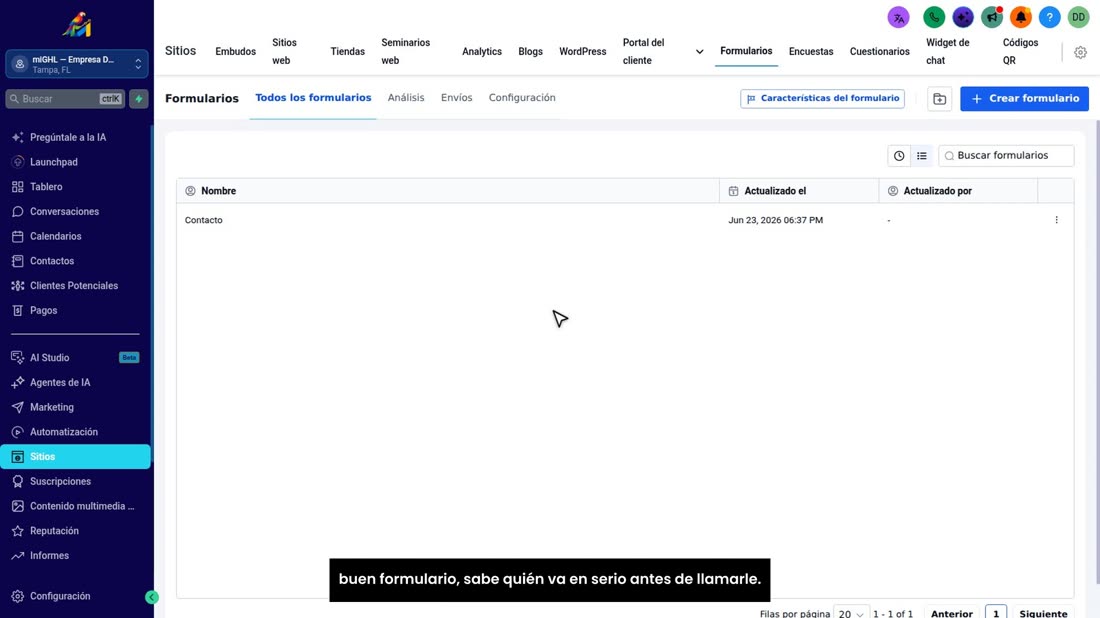Open the AI sparkle assistant icon
This screenshot has width=1100, height=618.
click(x=962, y=18)
